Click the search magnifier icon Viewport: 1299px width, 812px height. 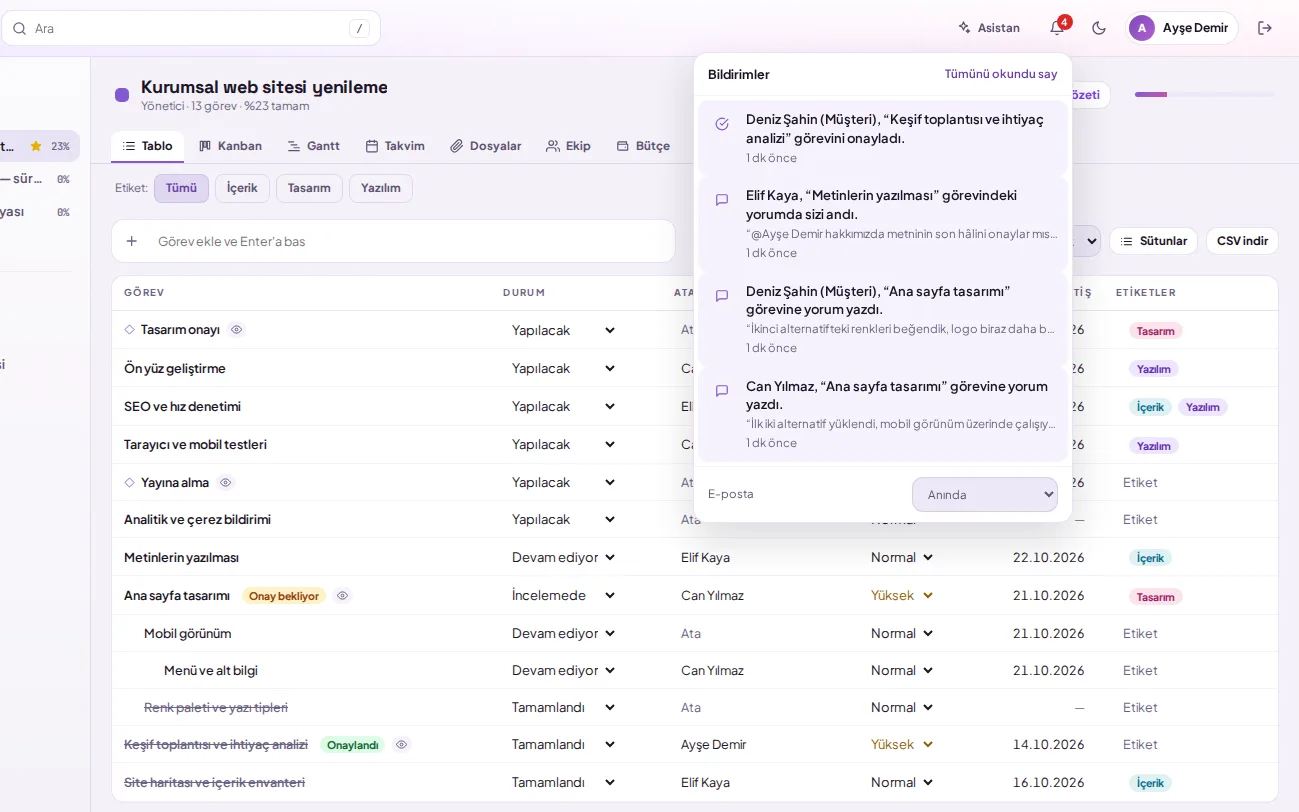pos(20,28)
